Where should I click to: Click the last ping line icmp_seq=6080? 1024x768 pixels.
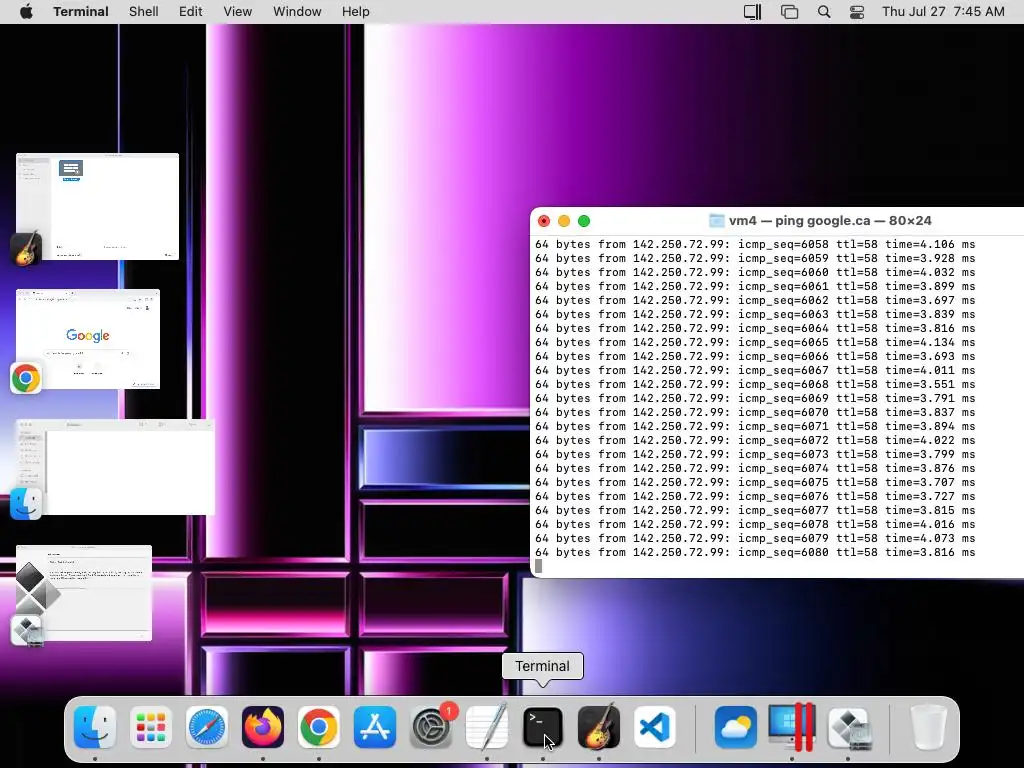[755, 552]
